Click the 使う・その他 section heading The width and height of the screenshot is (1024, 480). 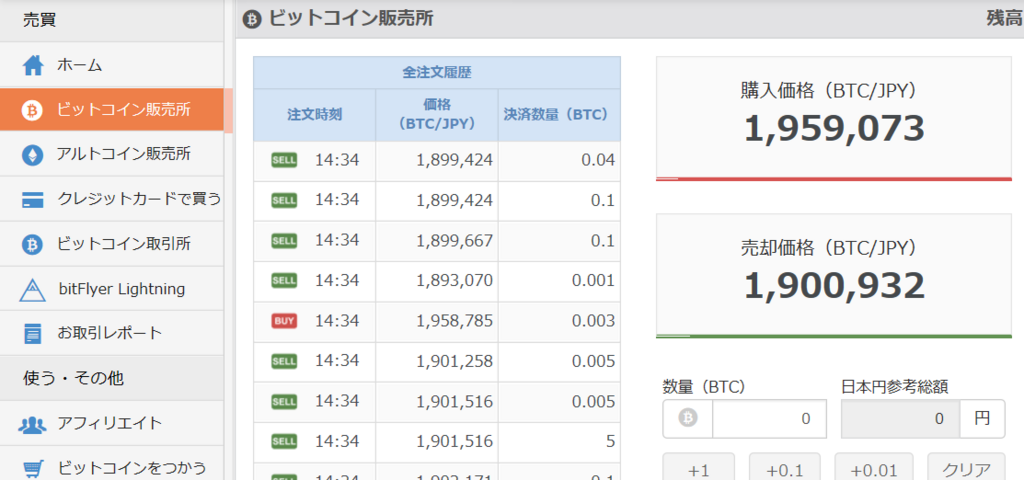pos(73,378)
